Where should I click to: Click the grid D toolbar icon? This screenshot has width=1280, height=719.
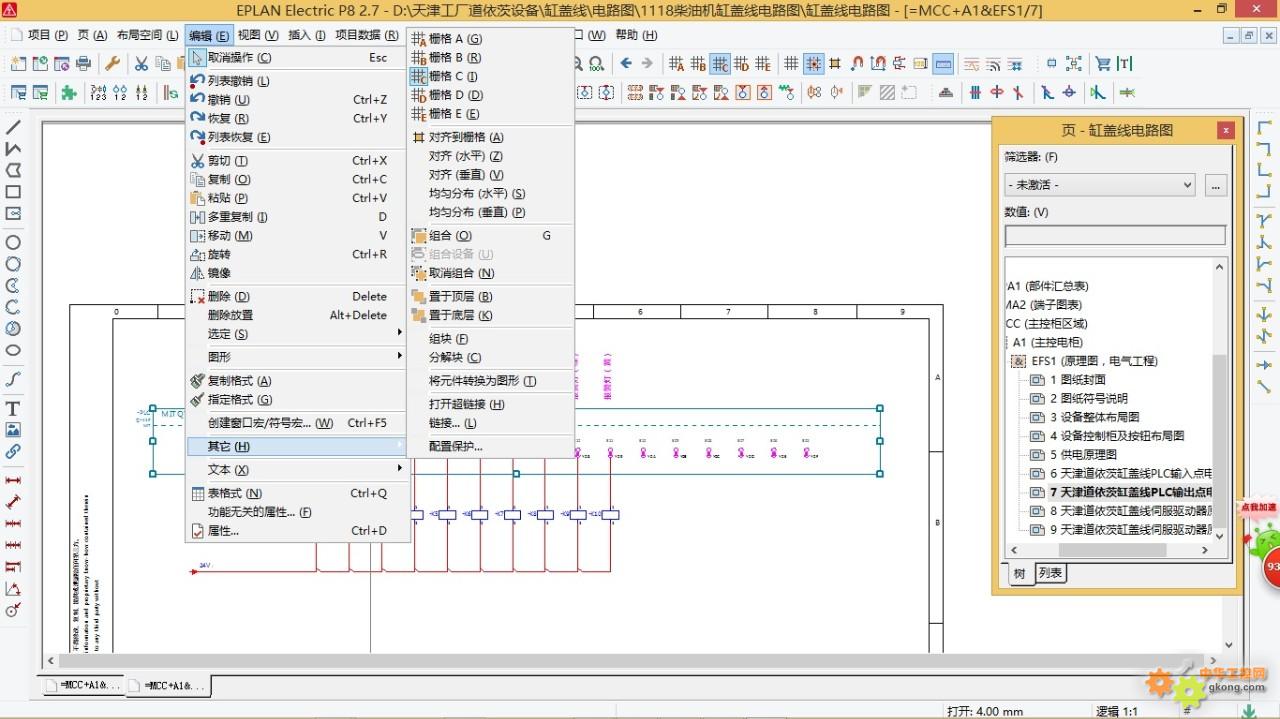741,64
